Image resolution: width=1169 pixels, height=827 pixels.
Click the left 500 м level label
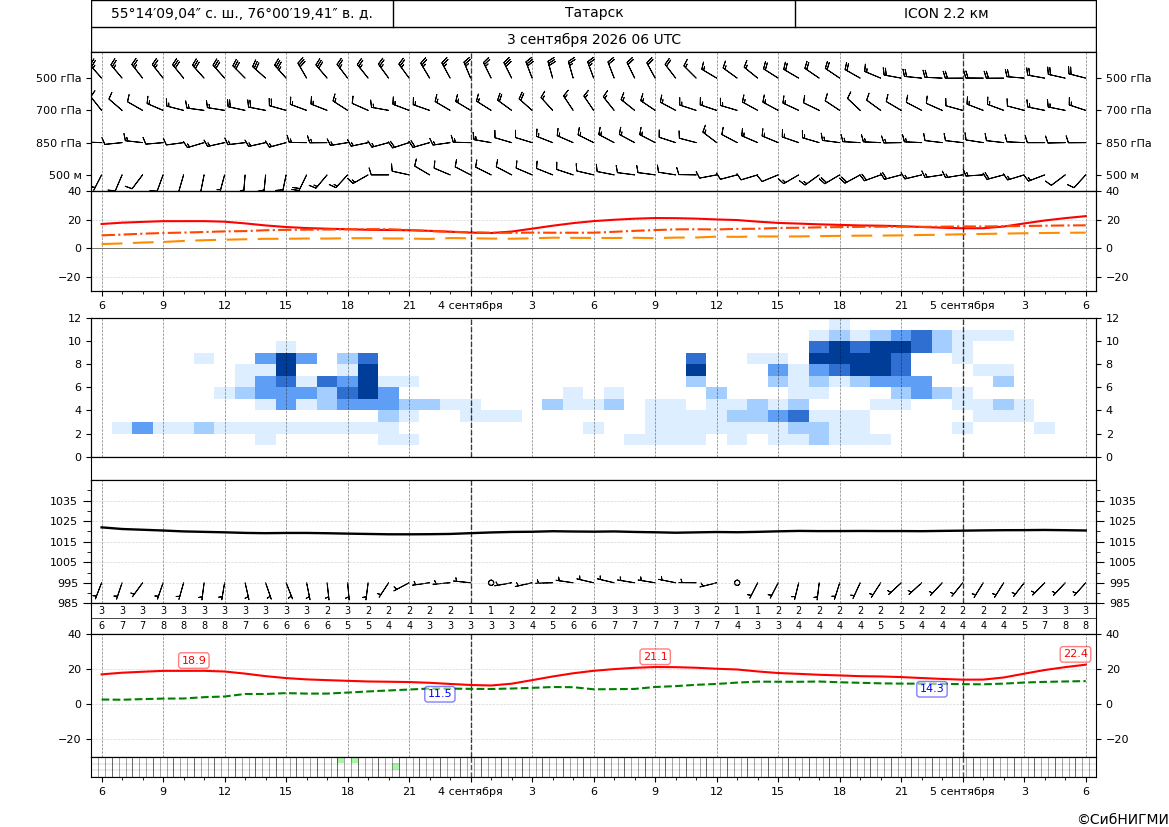[66, 175]
